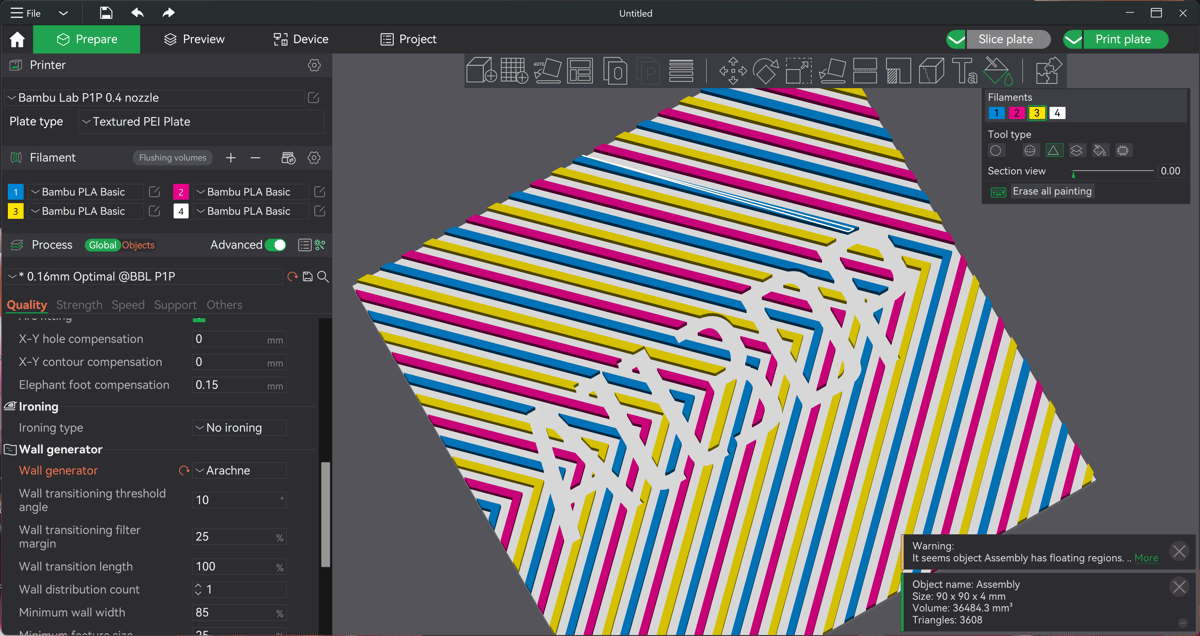Reset the process preset changes
The height and width of the screenshot is (636, 1200).
point(292,277)
